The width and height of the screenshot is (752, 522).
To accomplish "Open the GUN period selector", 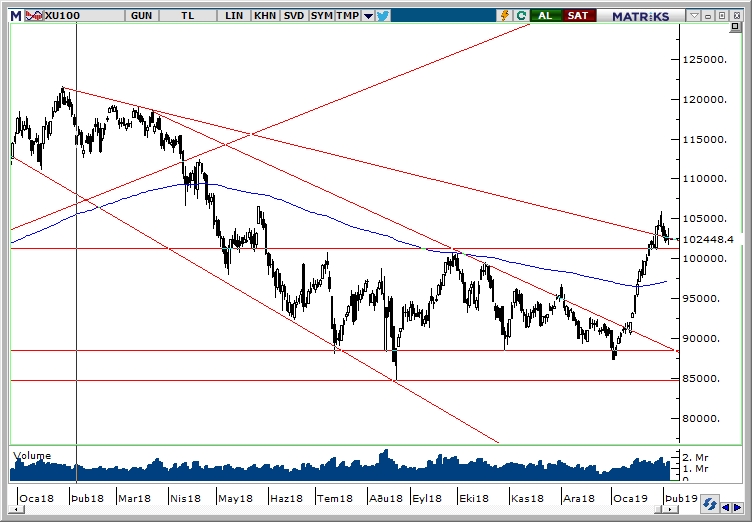I will point(141,16).
